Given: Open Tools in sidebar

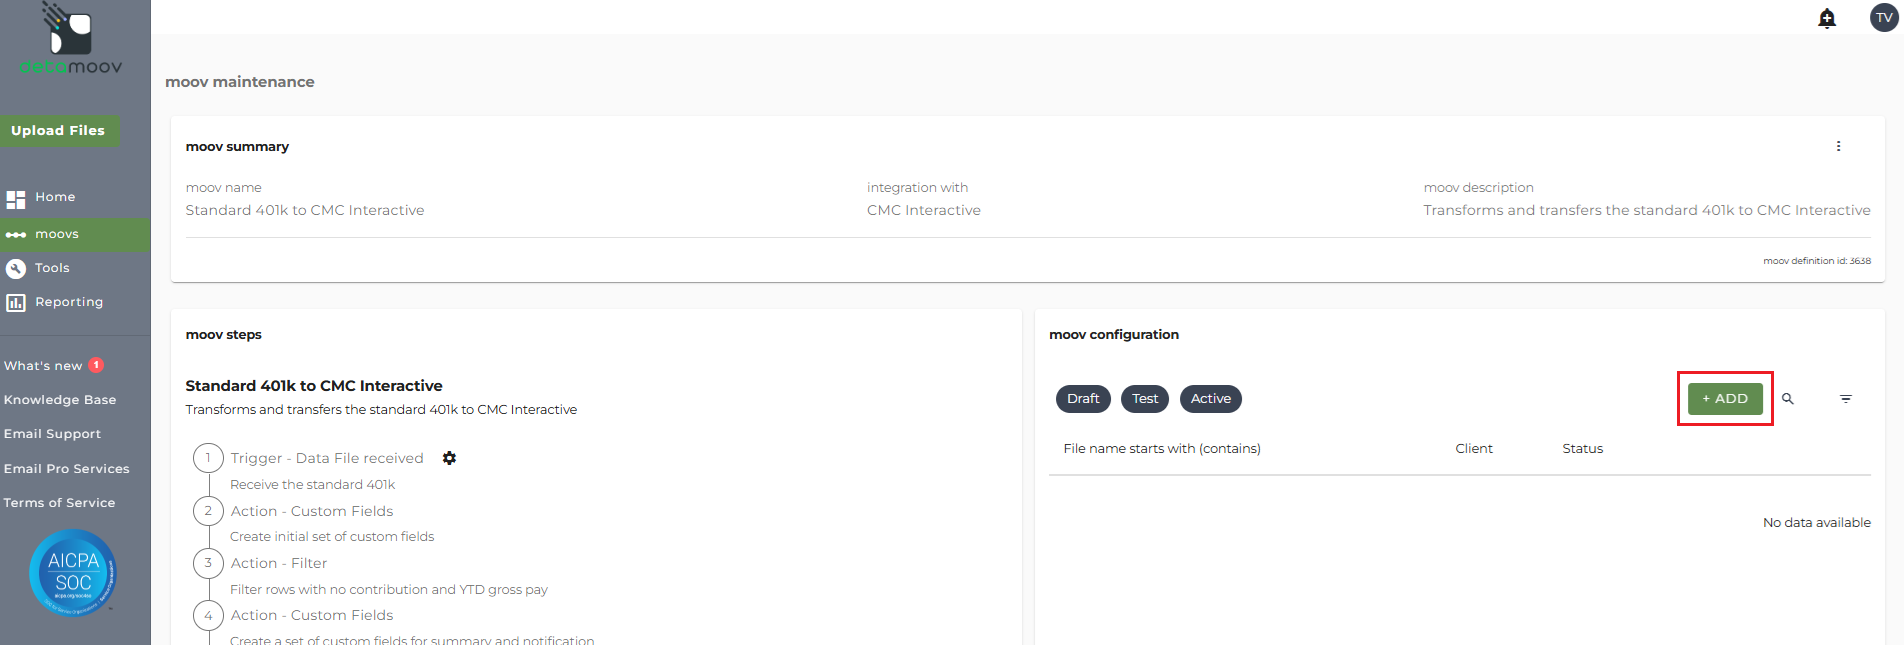Looking at the screenshot, I should pyautogui.click(x=52, y=268).
